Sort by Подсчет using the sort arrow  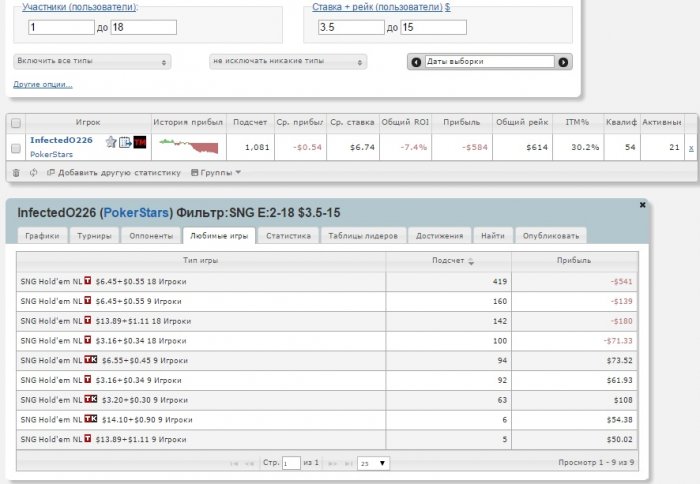pyautogui.click(x=471, y=262)
